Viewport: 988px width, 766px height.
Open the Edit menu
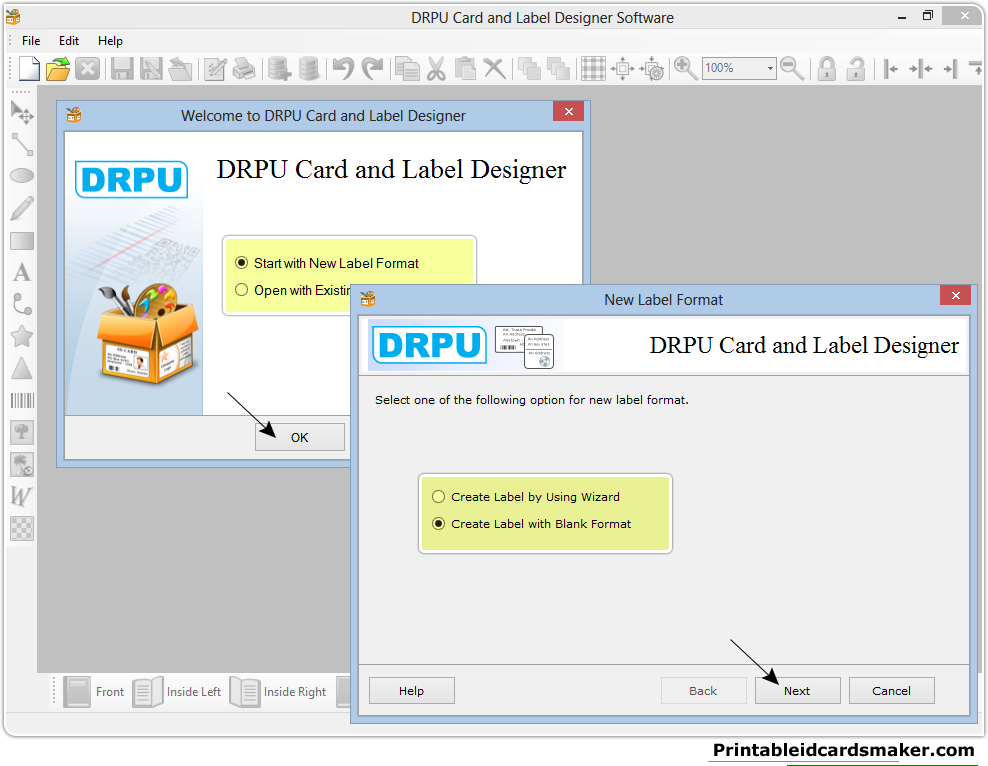[69, 41]
